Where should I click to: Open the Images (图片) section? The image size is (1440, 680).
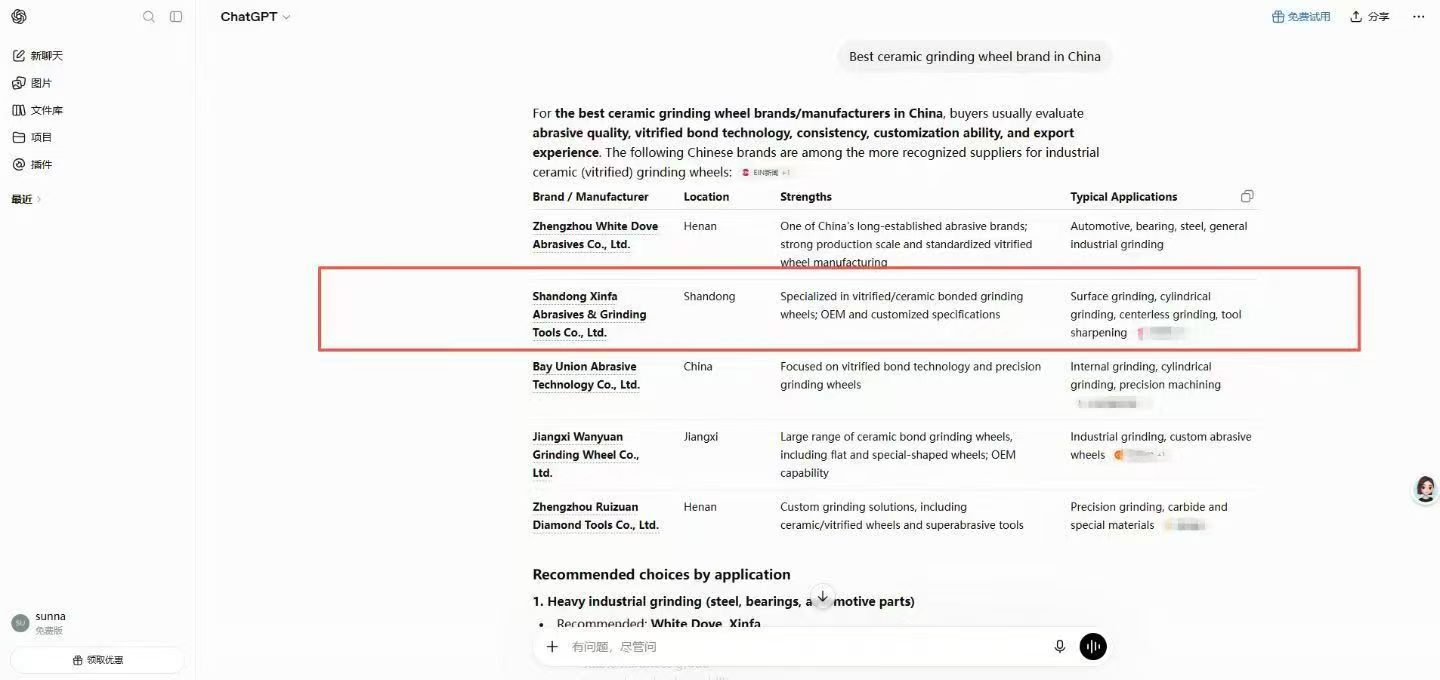pyautogui.click(x=32, y=83)
